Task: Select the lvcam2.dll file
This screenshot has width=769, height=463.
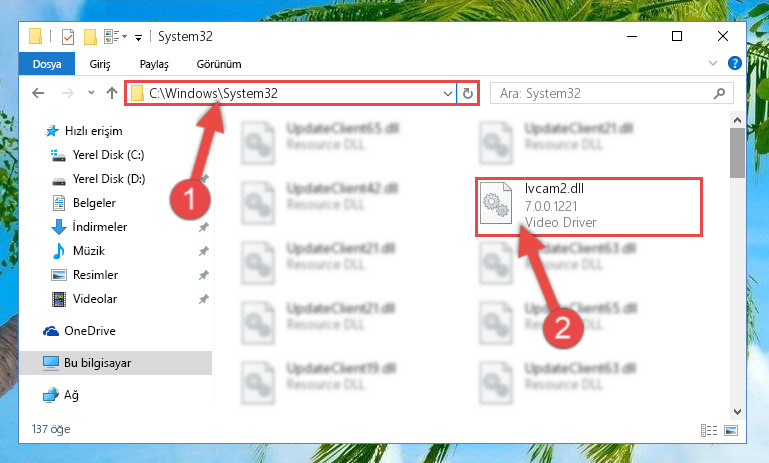Action: [x=589, y=206]
